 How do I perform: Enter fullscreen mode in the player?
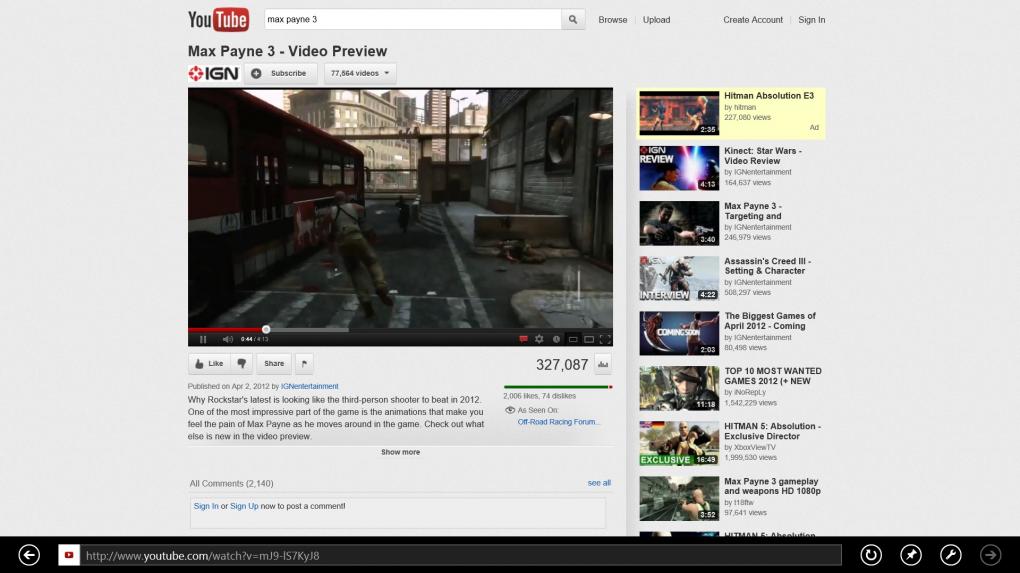pyautogui.click(x=605, y=339)
